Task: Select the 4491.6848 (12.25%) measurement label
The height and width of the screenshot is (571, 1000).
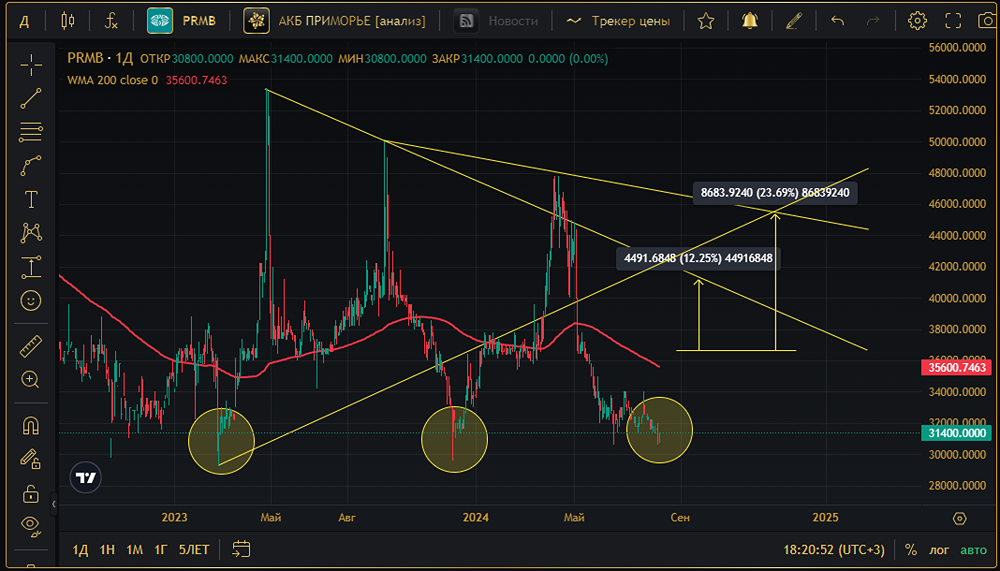Action: [x=698, y=258]
